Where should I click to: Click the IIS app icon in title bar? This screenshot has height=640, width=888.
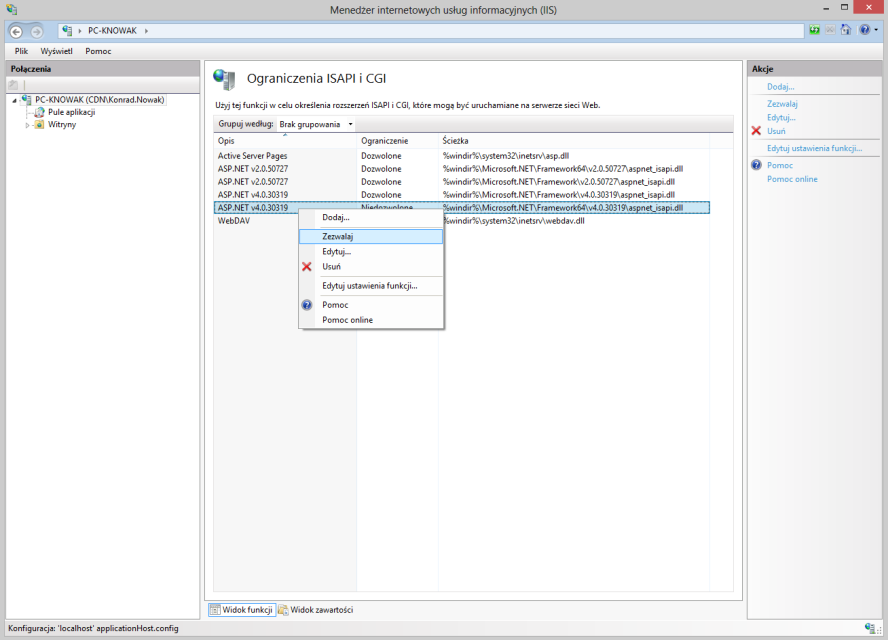11,10
